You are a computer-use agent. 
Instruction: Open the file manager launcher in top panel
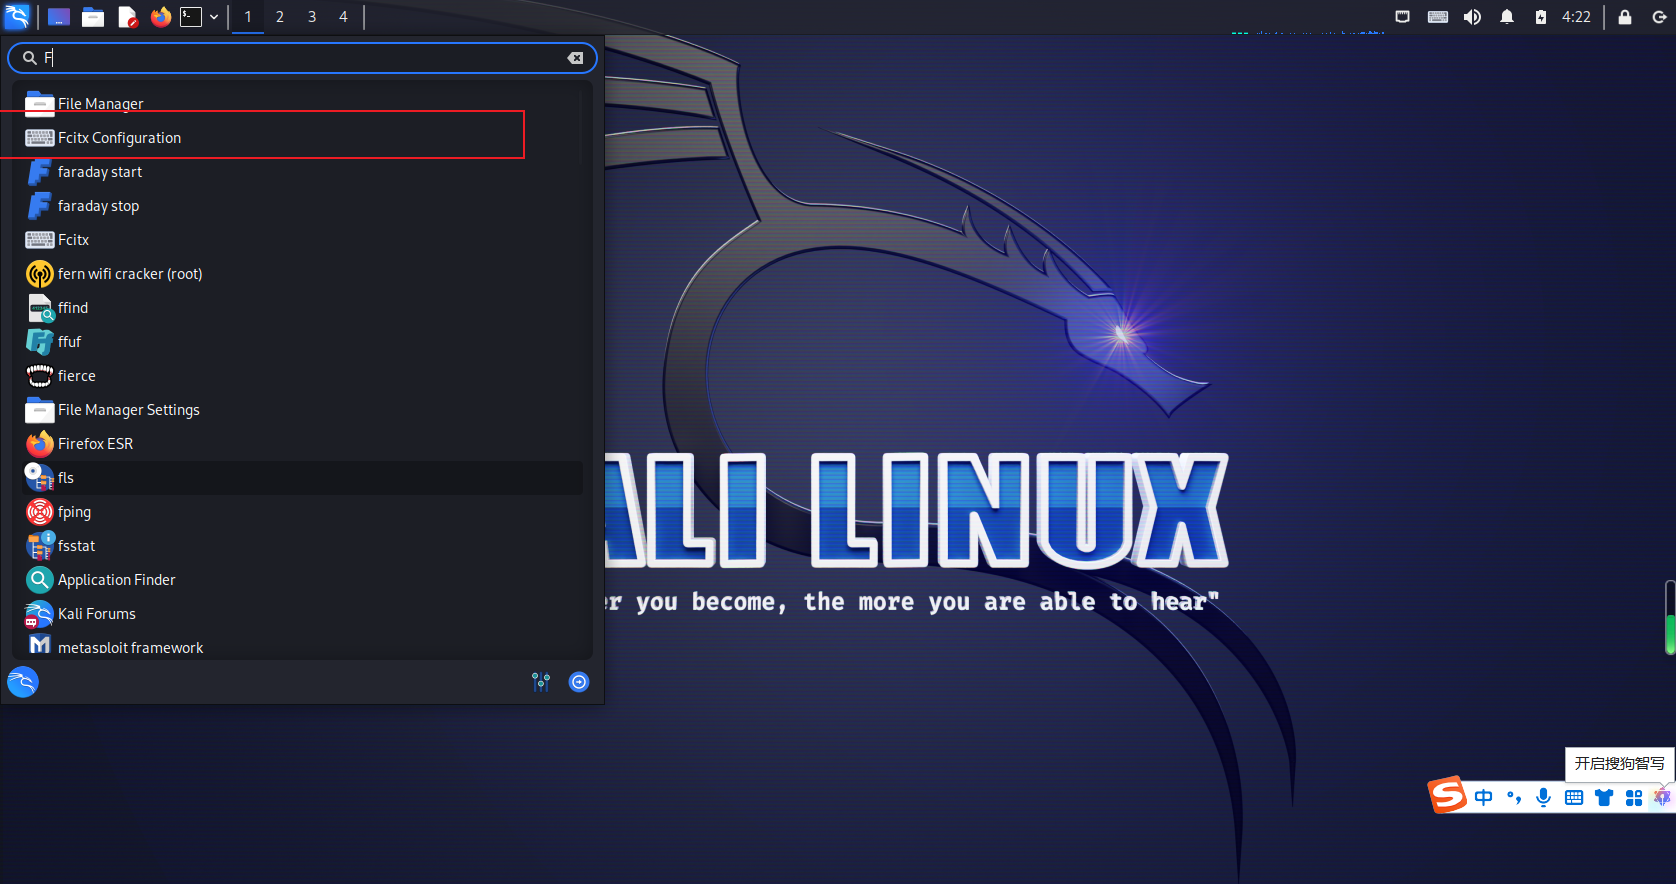coord(93,17)
